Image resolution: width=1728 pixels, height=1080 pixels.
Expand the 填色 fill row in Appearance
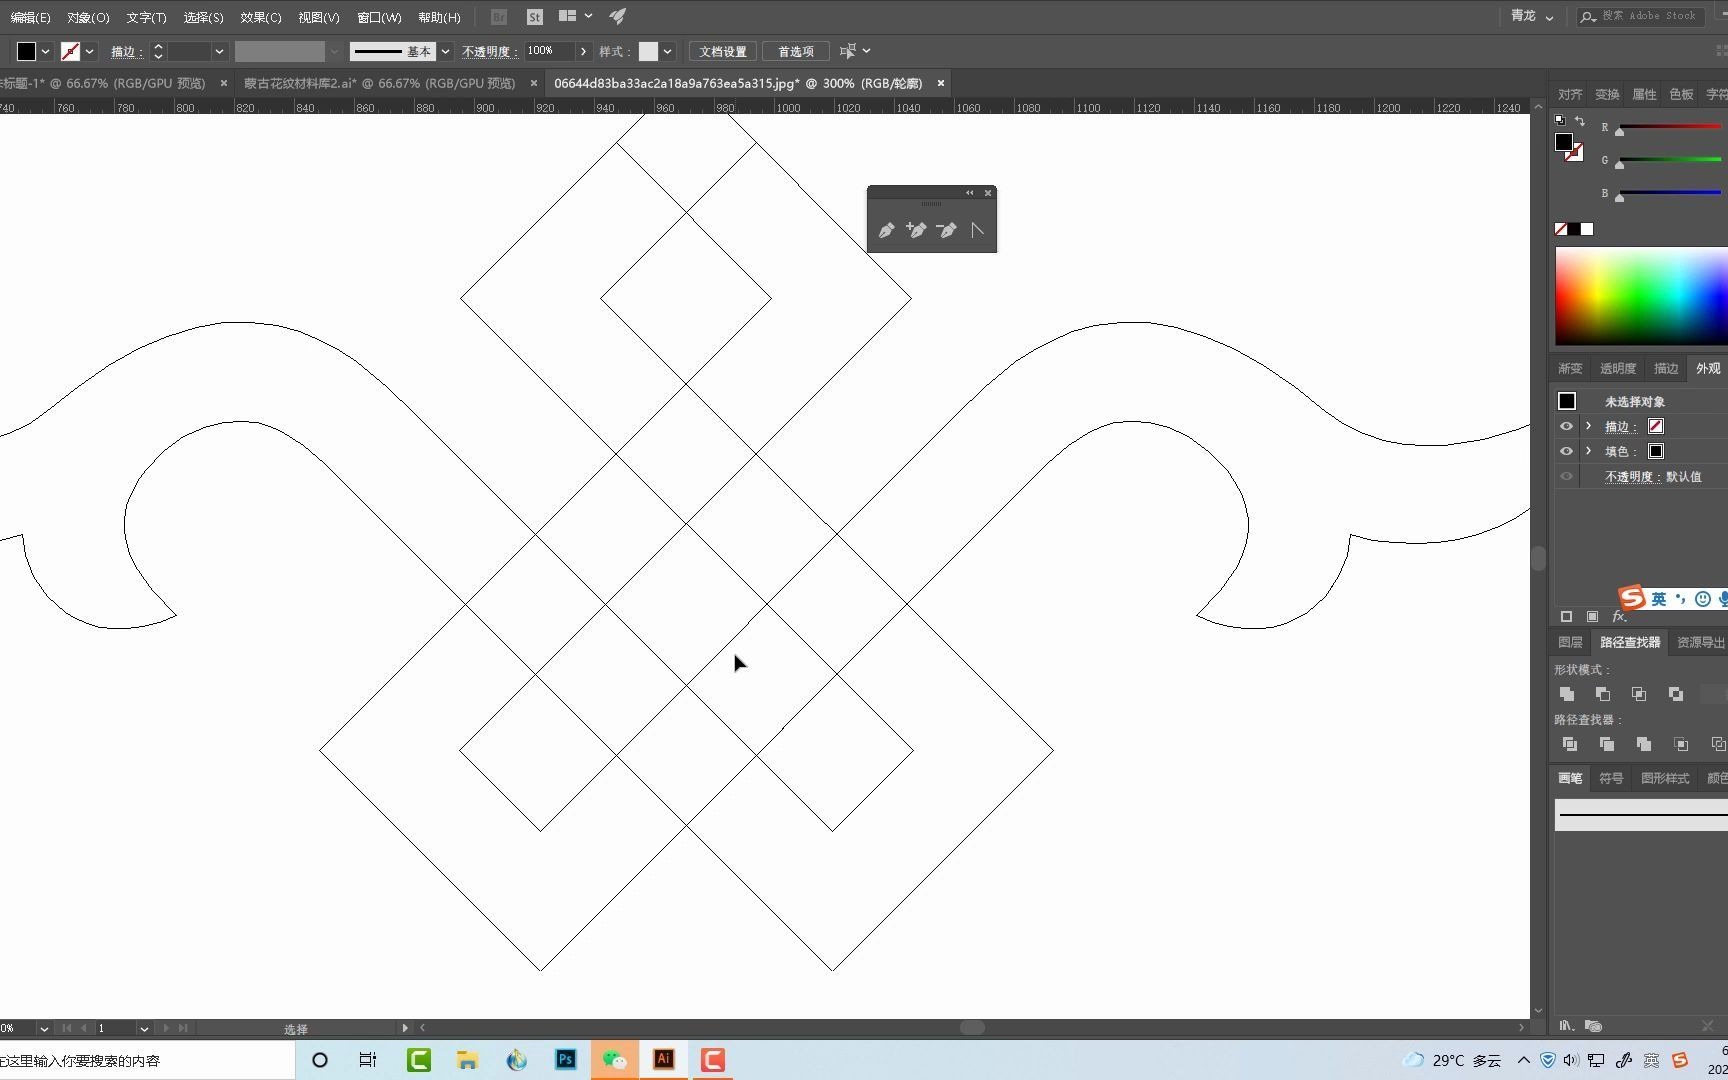(x=1589, y=451)
